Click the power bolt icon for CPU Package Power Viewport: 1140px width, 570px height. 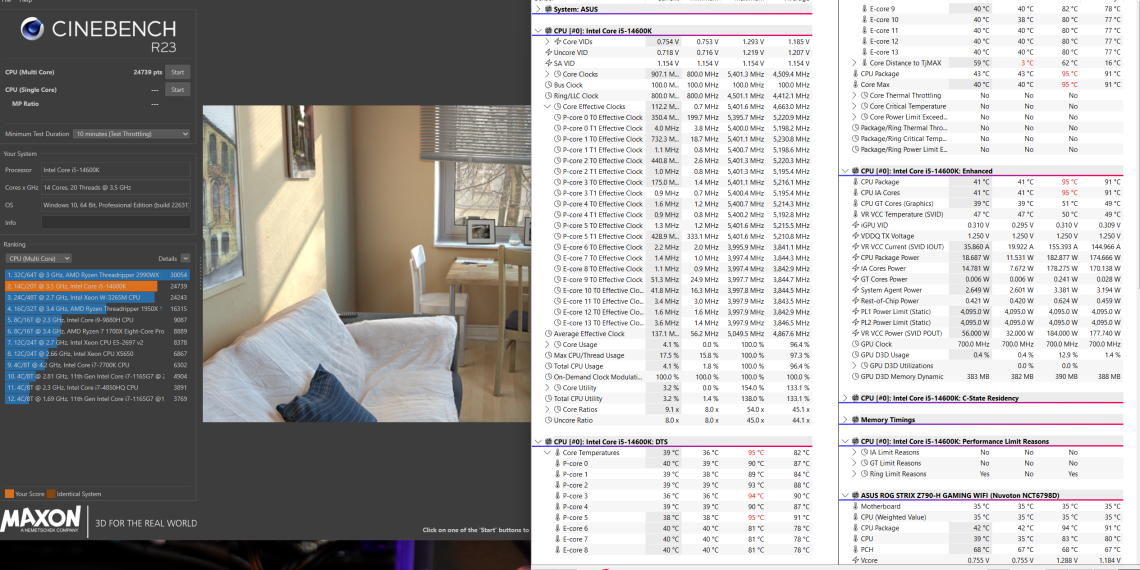point(855,257)
